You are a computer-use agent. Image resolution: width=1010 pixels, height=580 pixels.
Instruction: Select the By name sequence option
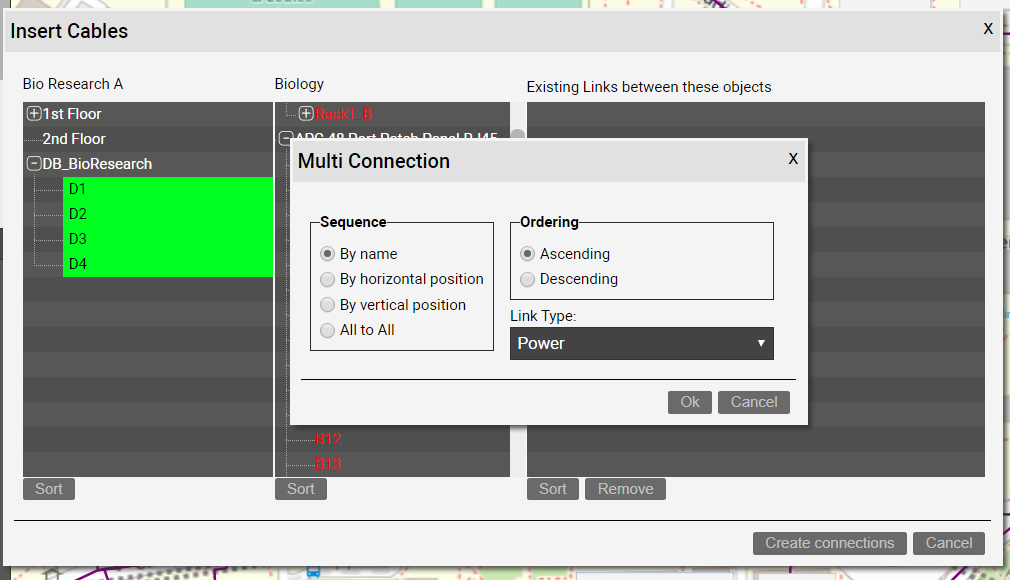[327, 254]
